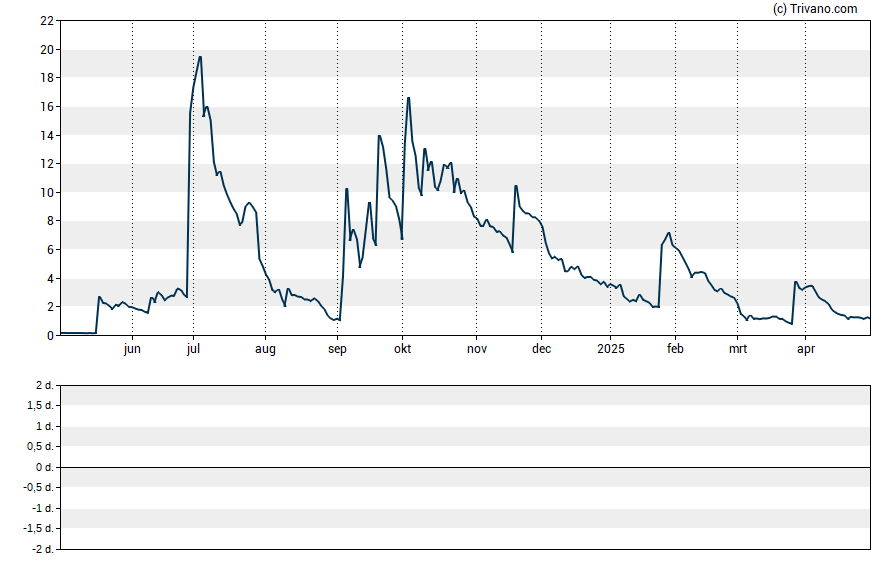
Task: Click the 'jun' month label
Action: (x=132, y=349)
